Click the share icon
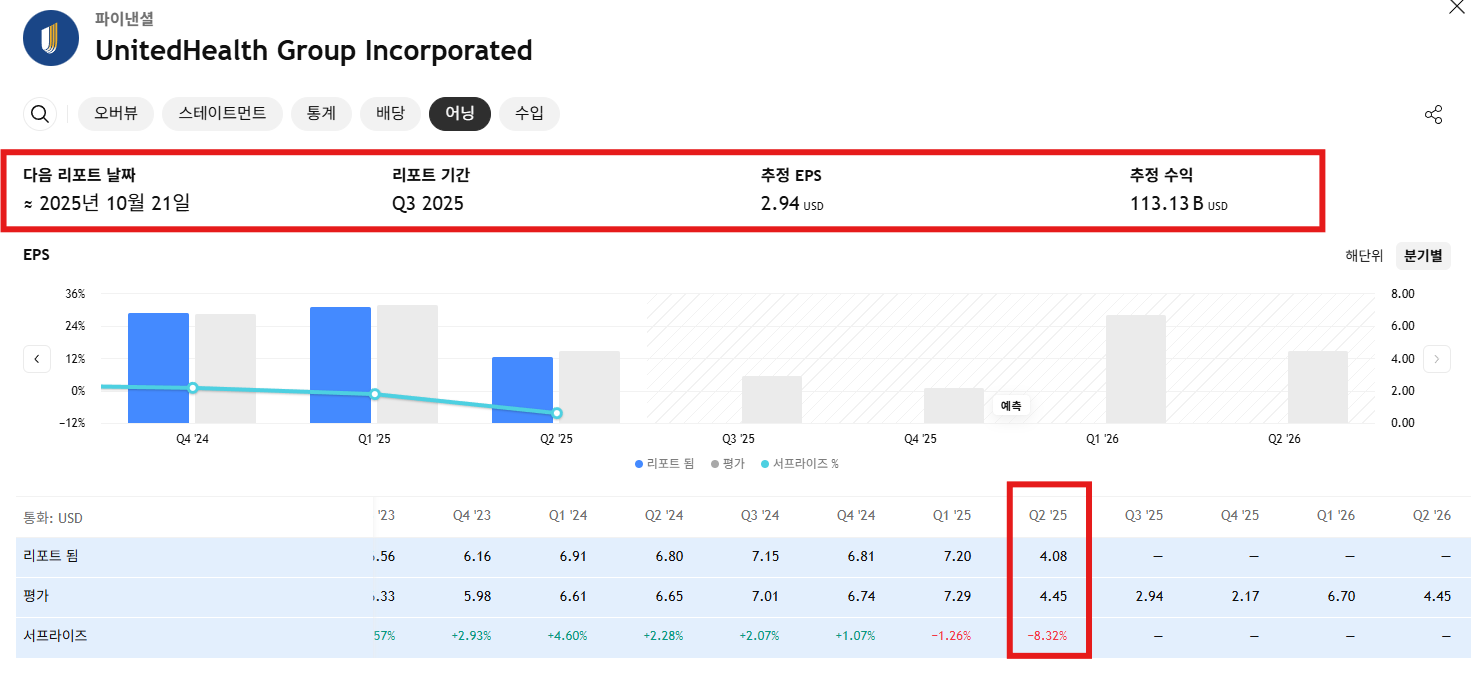Viewport: 1477px width, 679px height. pyautogui.click(x=1433, y=114)
